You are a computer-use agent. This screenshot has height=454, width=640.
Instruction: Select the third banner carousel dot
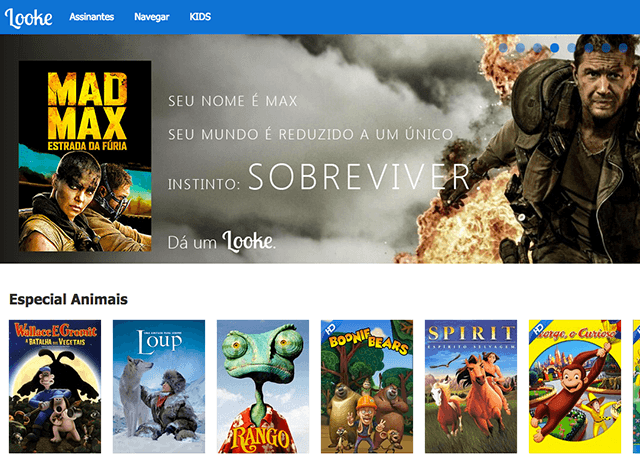(538, 48)
